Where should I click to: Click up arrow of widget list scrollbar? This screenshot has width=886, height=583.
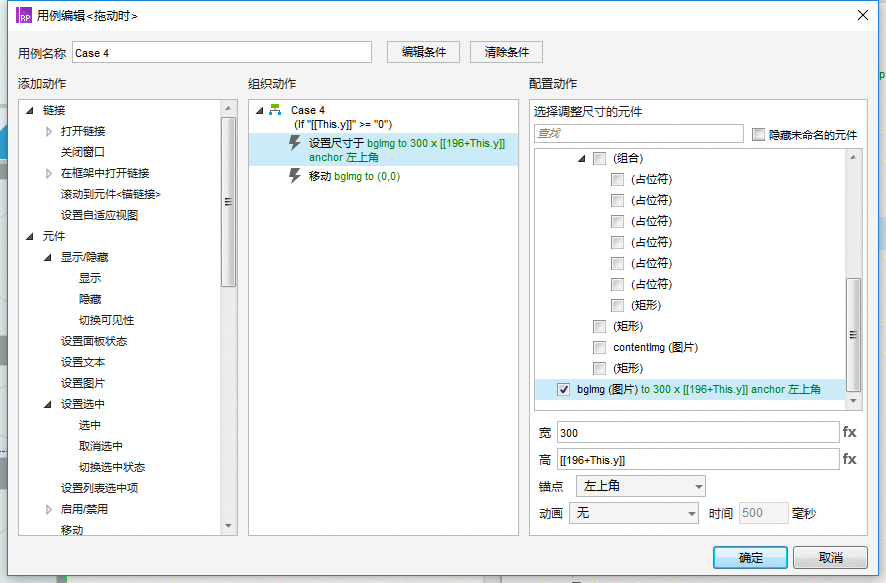tap(853, 157)
